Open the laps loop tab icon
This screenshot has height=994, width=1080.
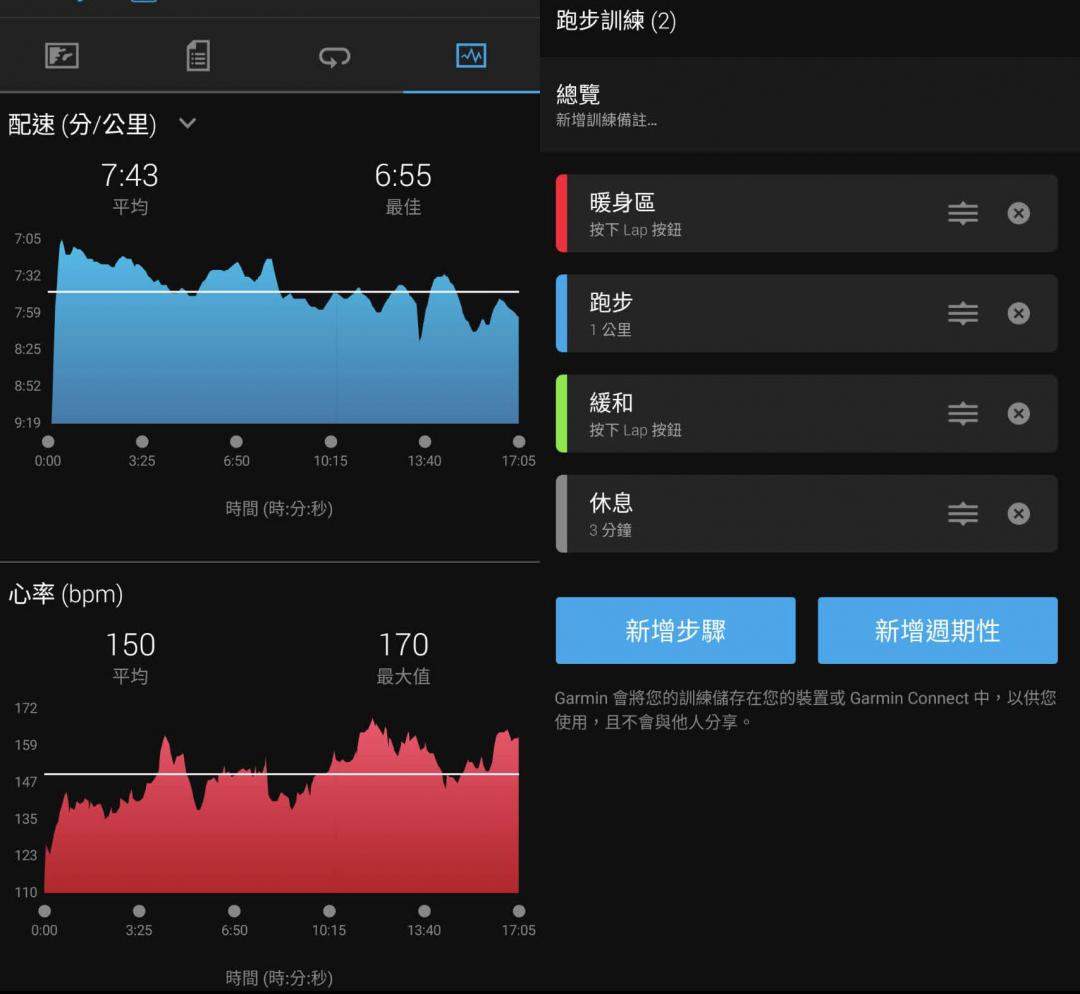click(334, 57)
